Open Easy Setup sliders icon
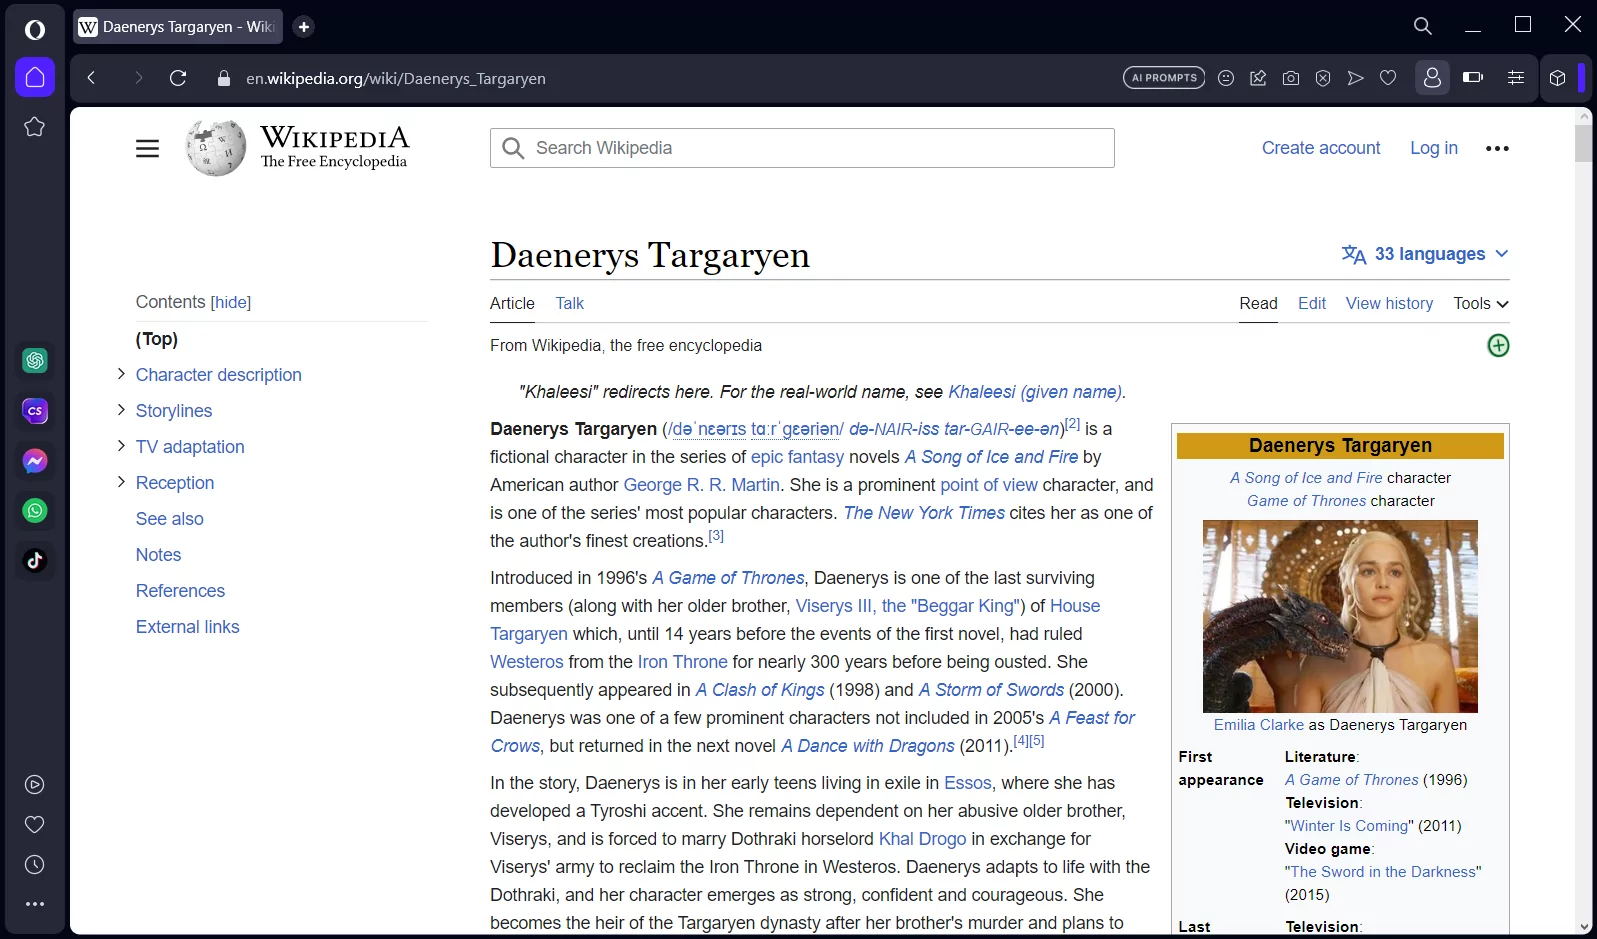The image size is (1597, 939). tap(1516, 78)
